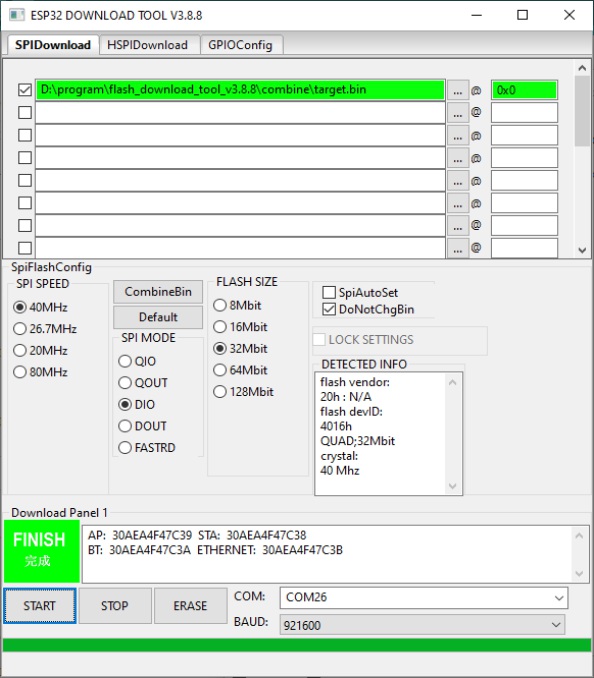The image size is (594, 678).
Task: Click the green FINISH status indicator
Action: 42,551
